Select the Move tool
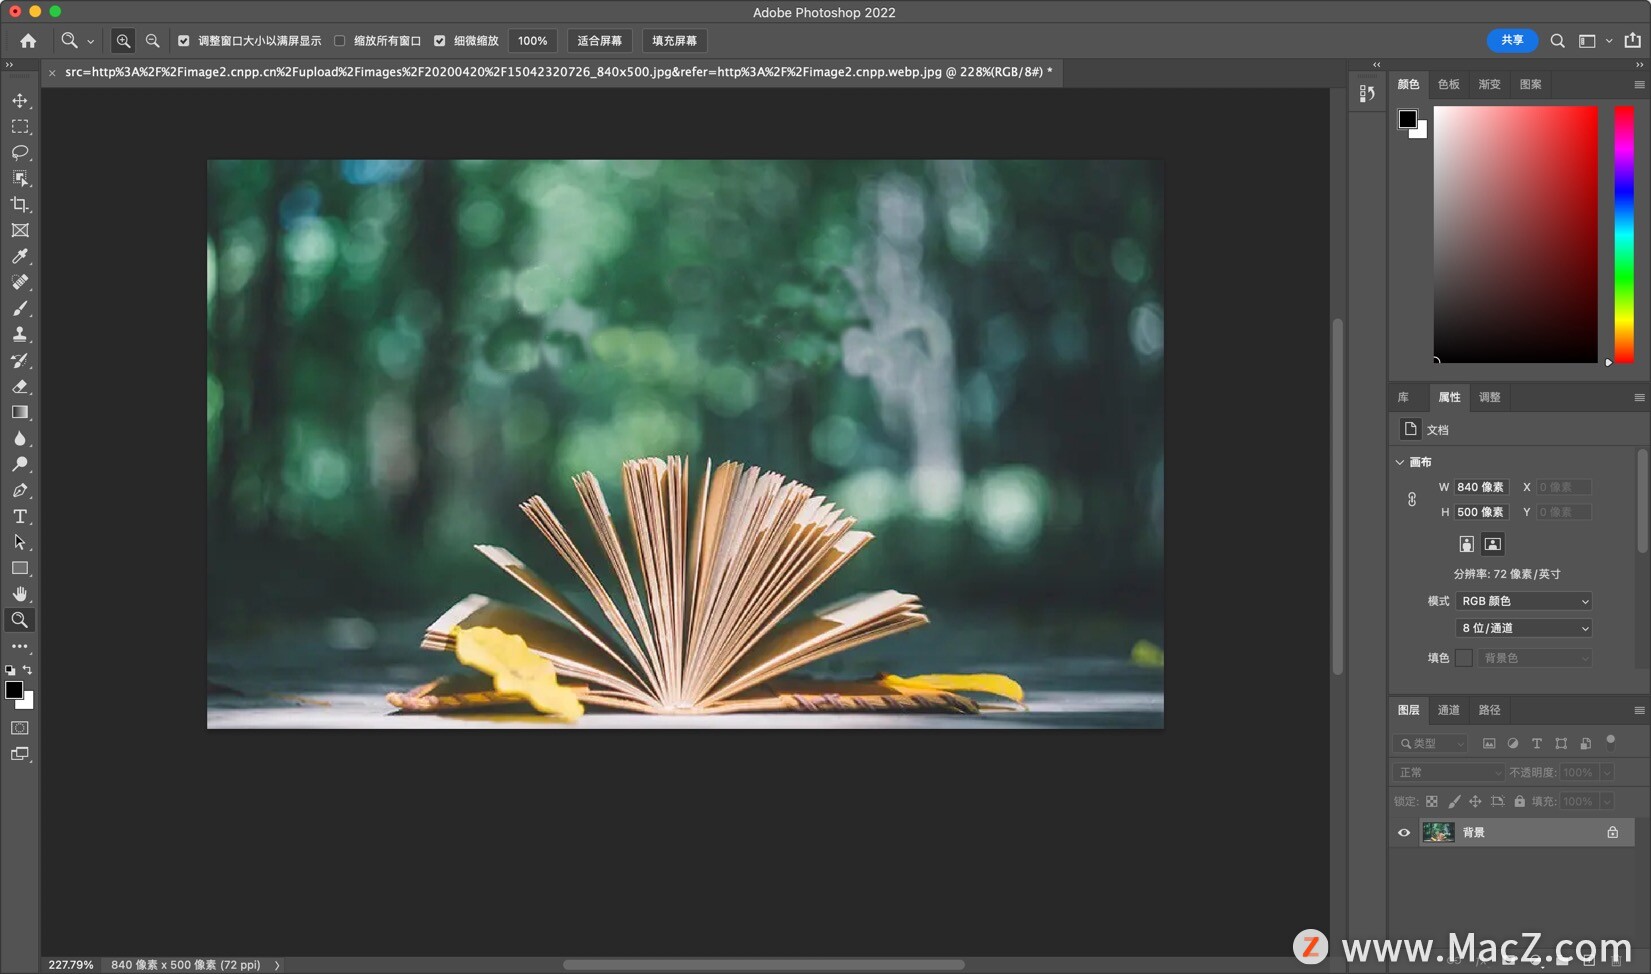 [x=20, y=101]
